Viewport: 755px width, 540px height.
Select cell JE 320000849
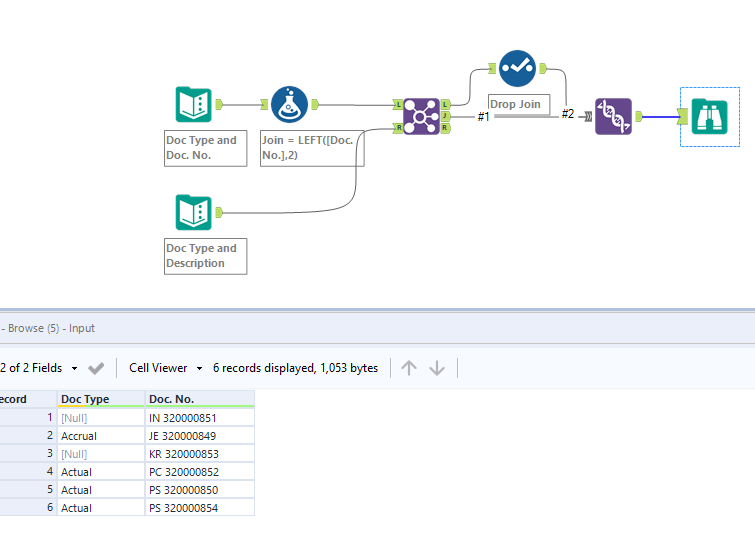pos(199,436)
